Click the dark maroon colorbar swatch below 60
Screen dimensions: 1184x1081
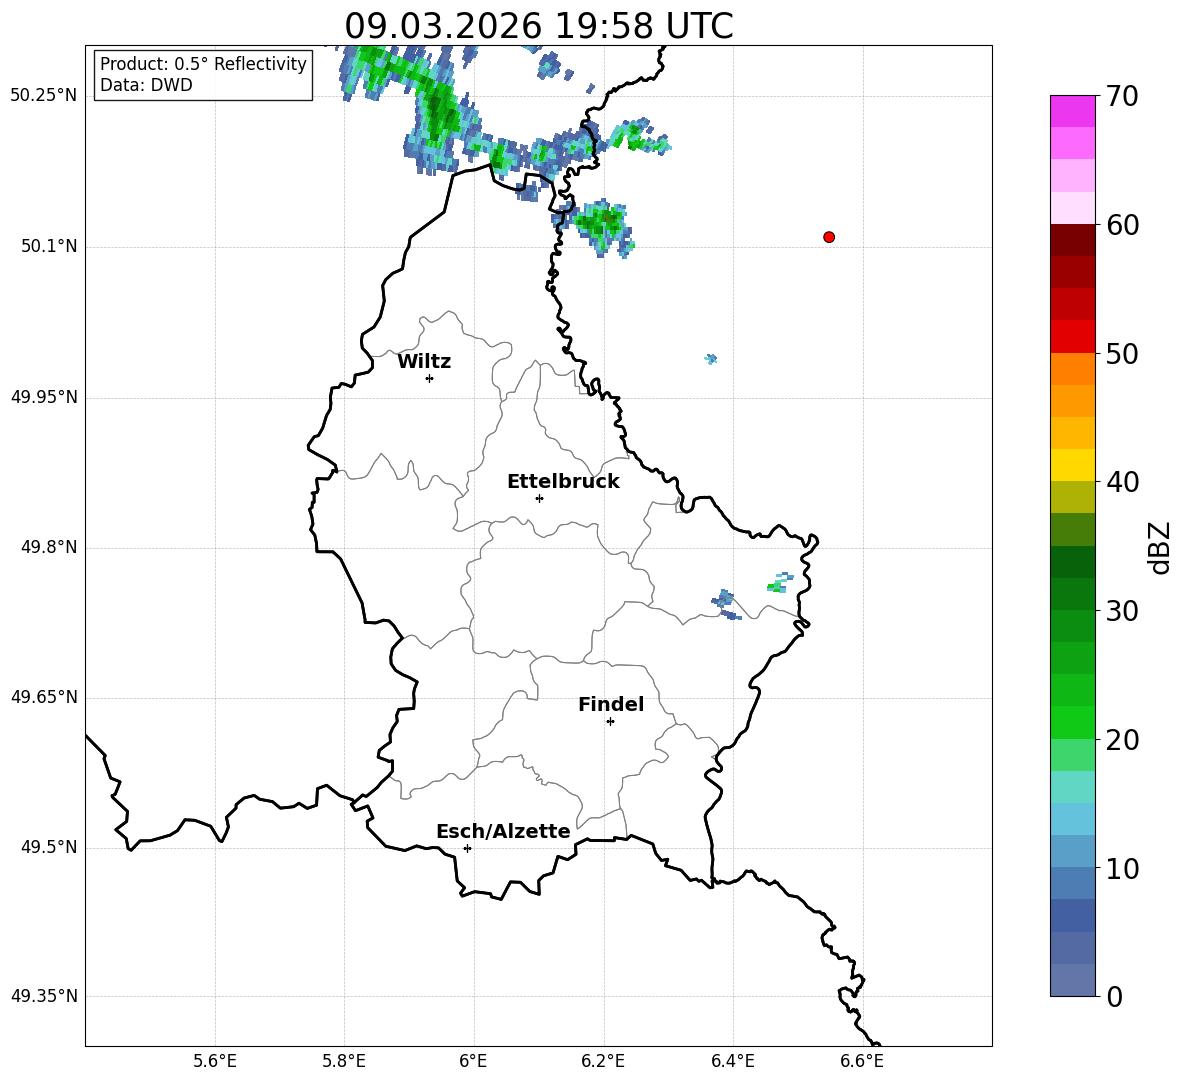(x=1073, y=240)
